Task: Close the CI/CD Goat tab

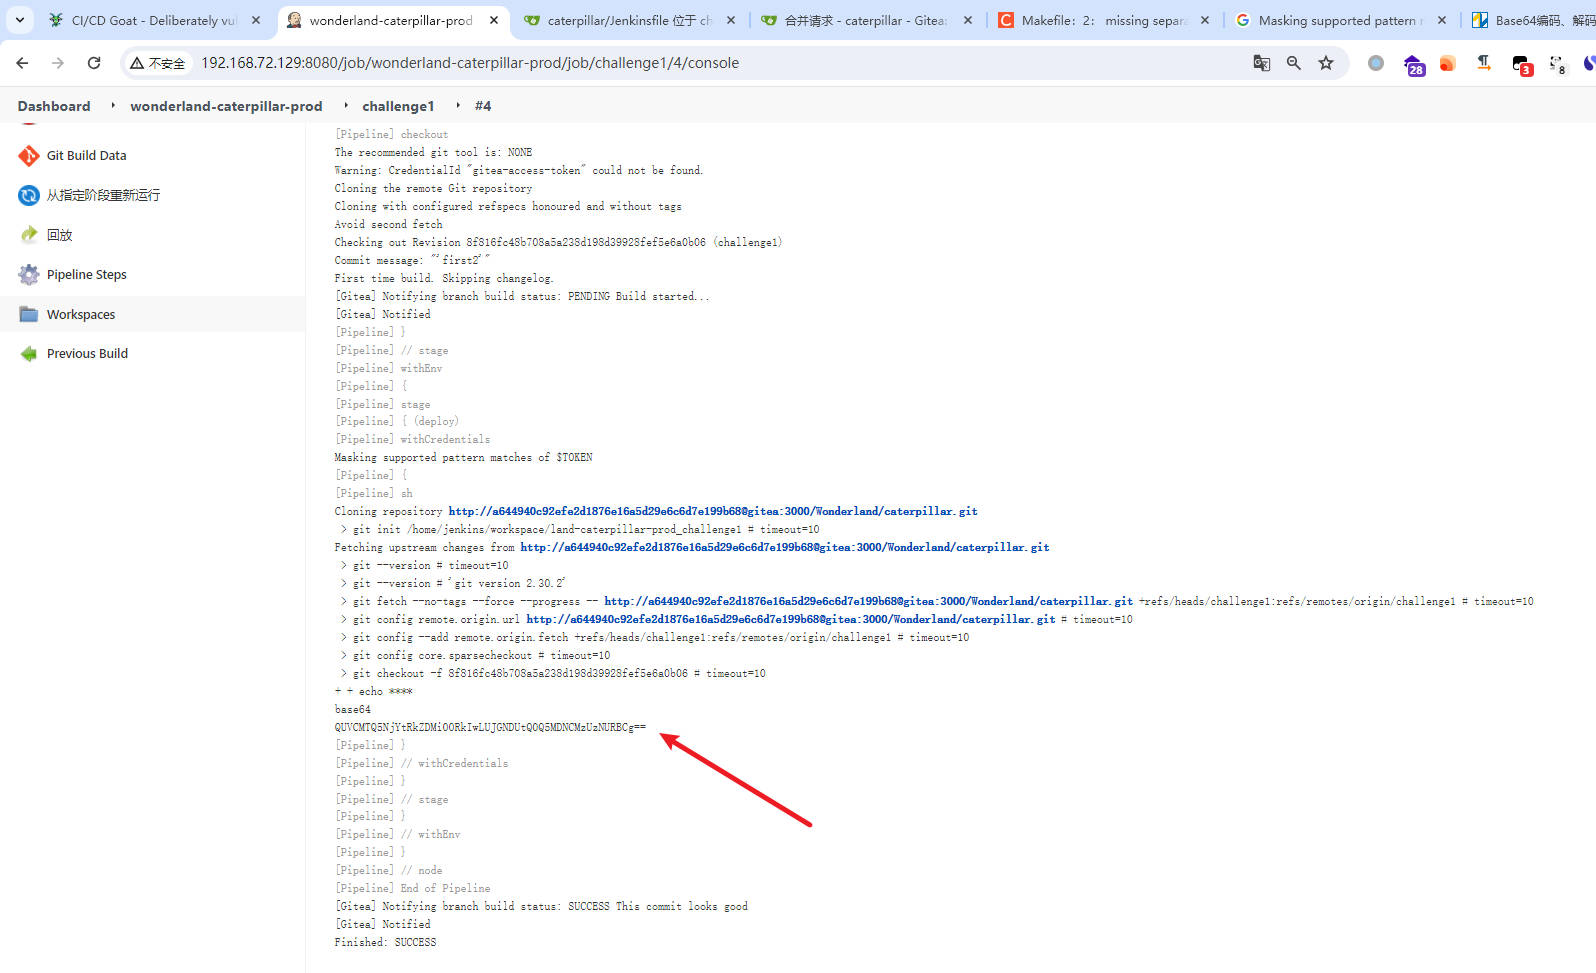Action: coord(256,20)
